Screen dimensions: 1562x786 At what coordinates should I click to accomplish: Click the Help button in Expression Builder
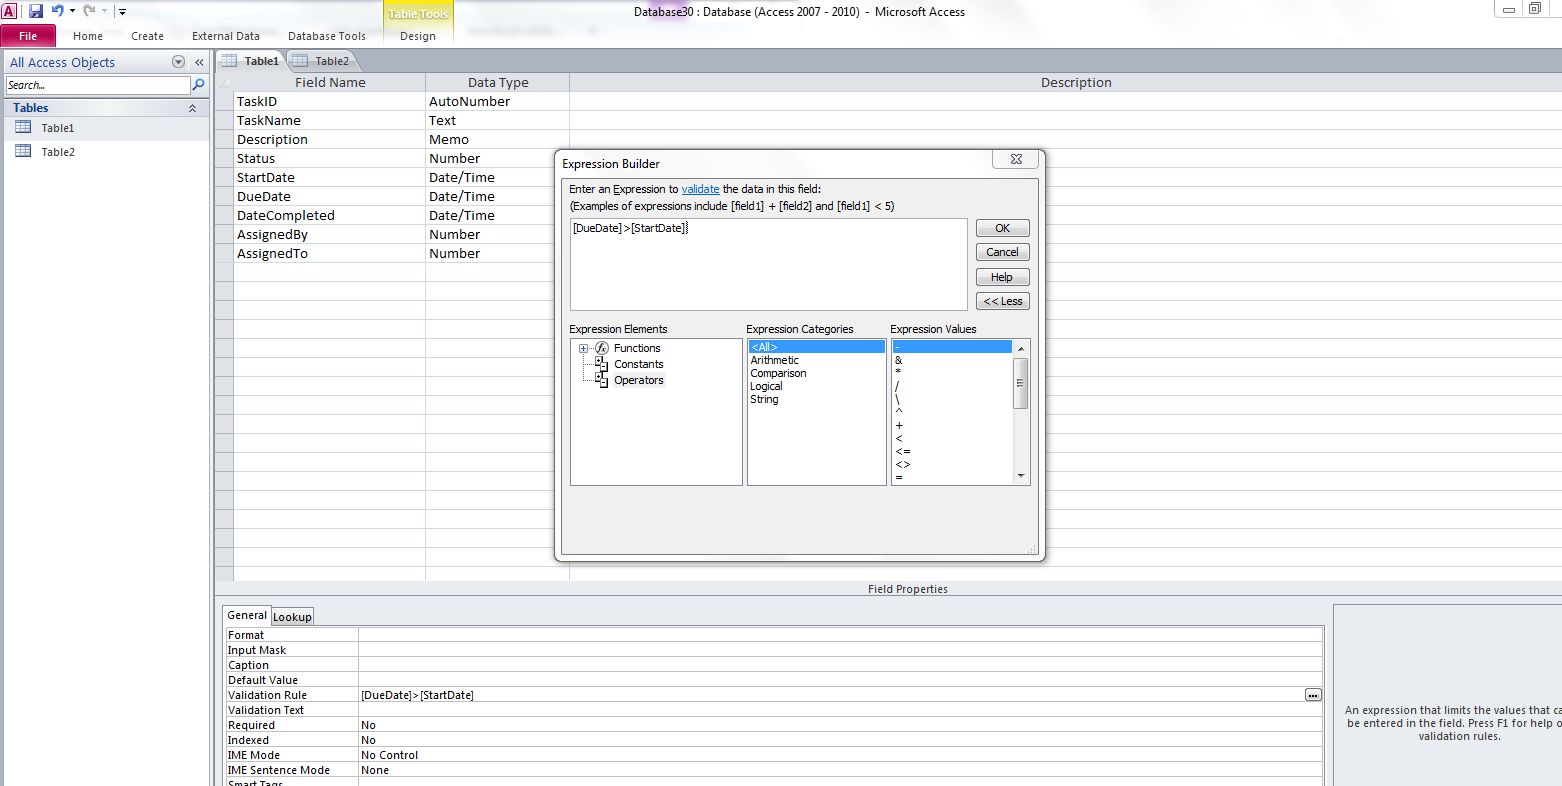pos(1002,277)
